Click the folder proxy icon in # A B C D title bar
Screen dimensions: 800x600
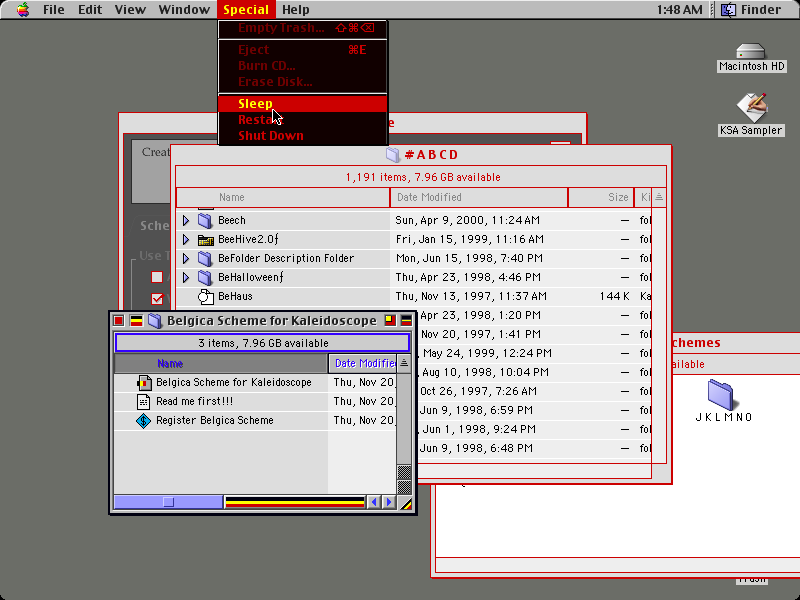(393, 155)
